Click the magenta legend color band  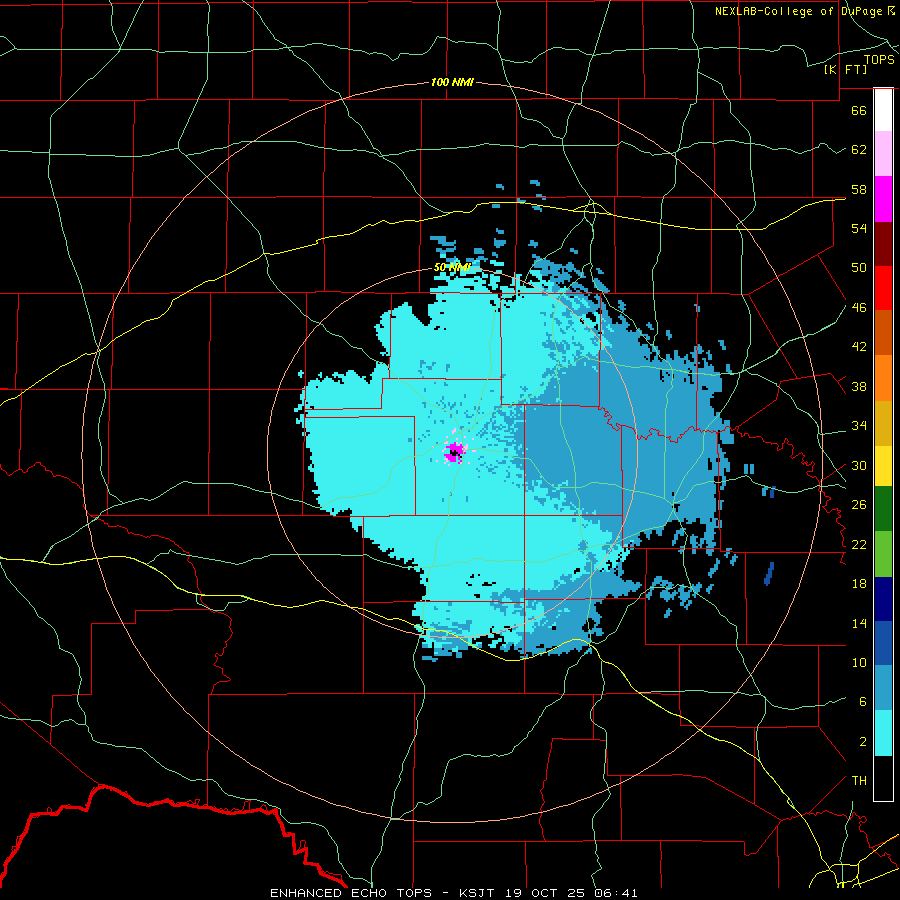[x=883, y=199]
